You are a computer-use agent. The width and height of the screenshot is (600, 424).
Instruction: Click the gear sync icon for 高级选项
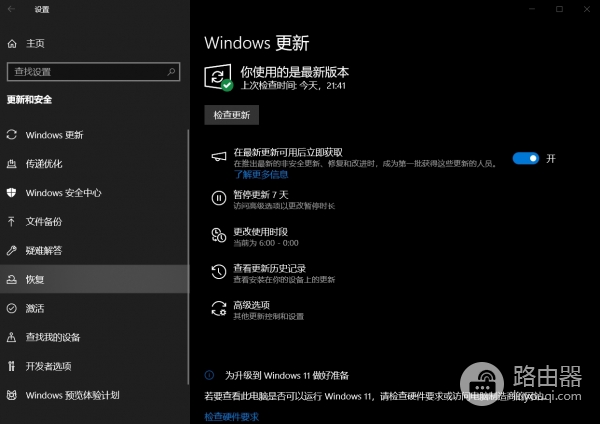219,308
